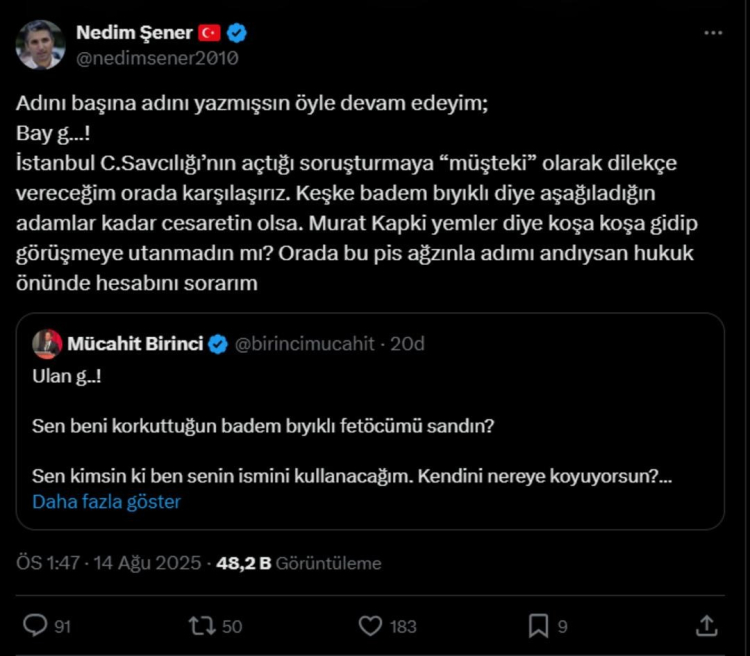Viewport: 750px width, 656px height.
Task: Click the share upload icon
Action: pos(706,626)
